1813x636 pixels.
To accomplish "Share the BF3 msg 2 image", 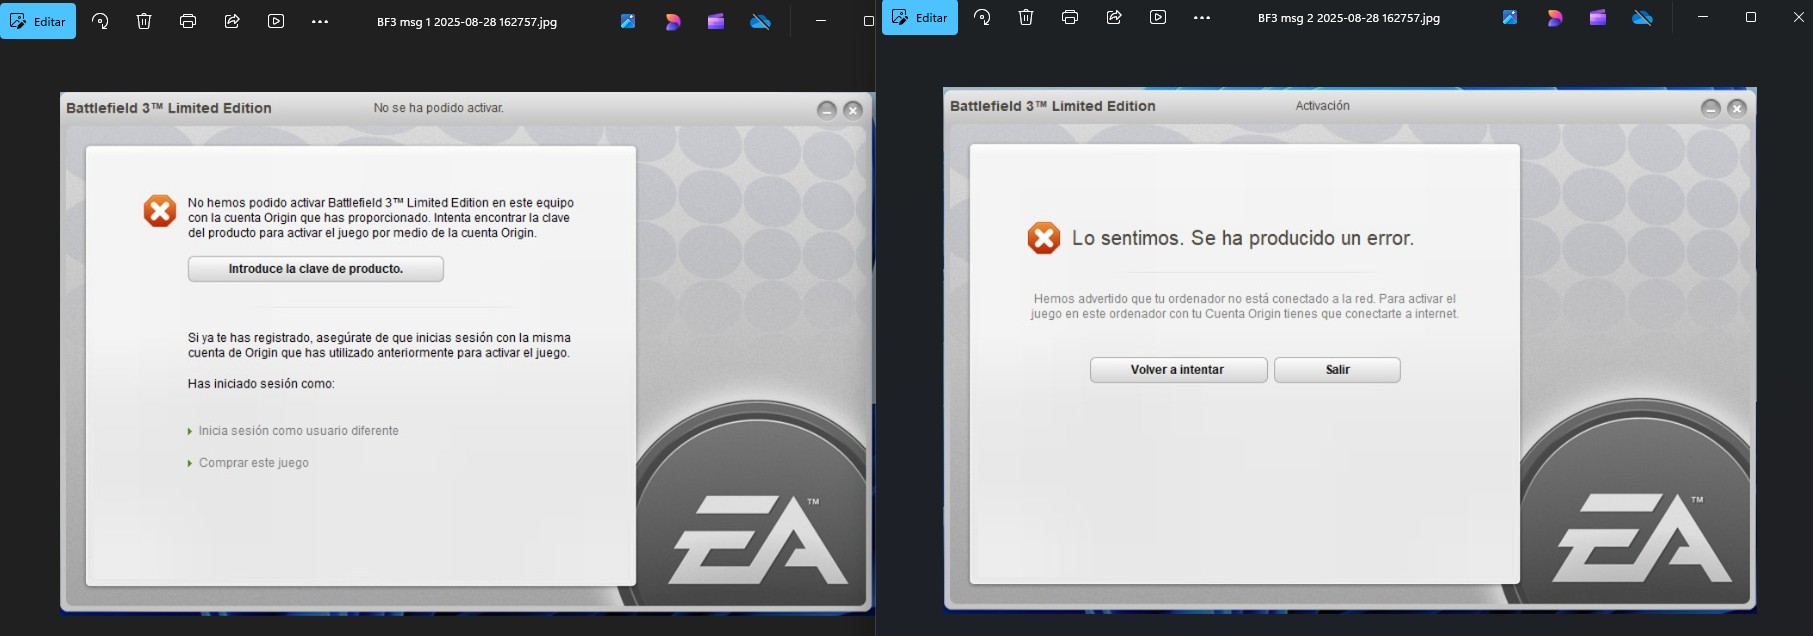I will 1114,17.
